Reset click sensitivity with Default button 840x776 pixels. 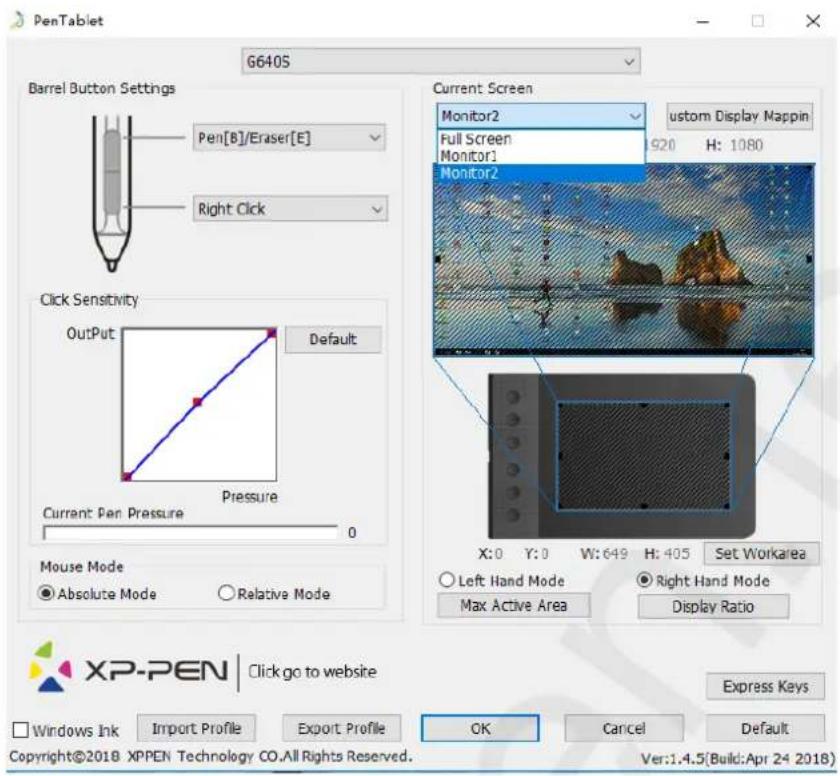pos(333,339)
